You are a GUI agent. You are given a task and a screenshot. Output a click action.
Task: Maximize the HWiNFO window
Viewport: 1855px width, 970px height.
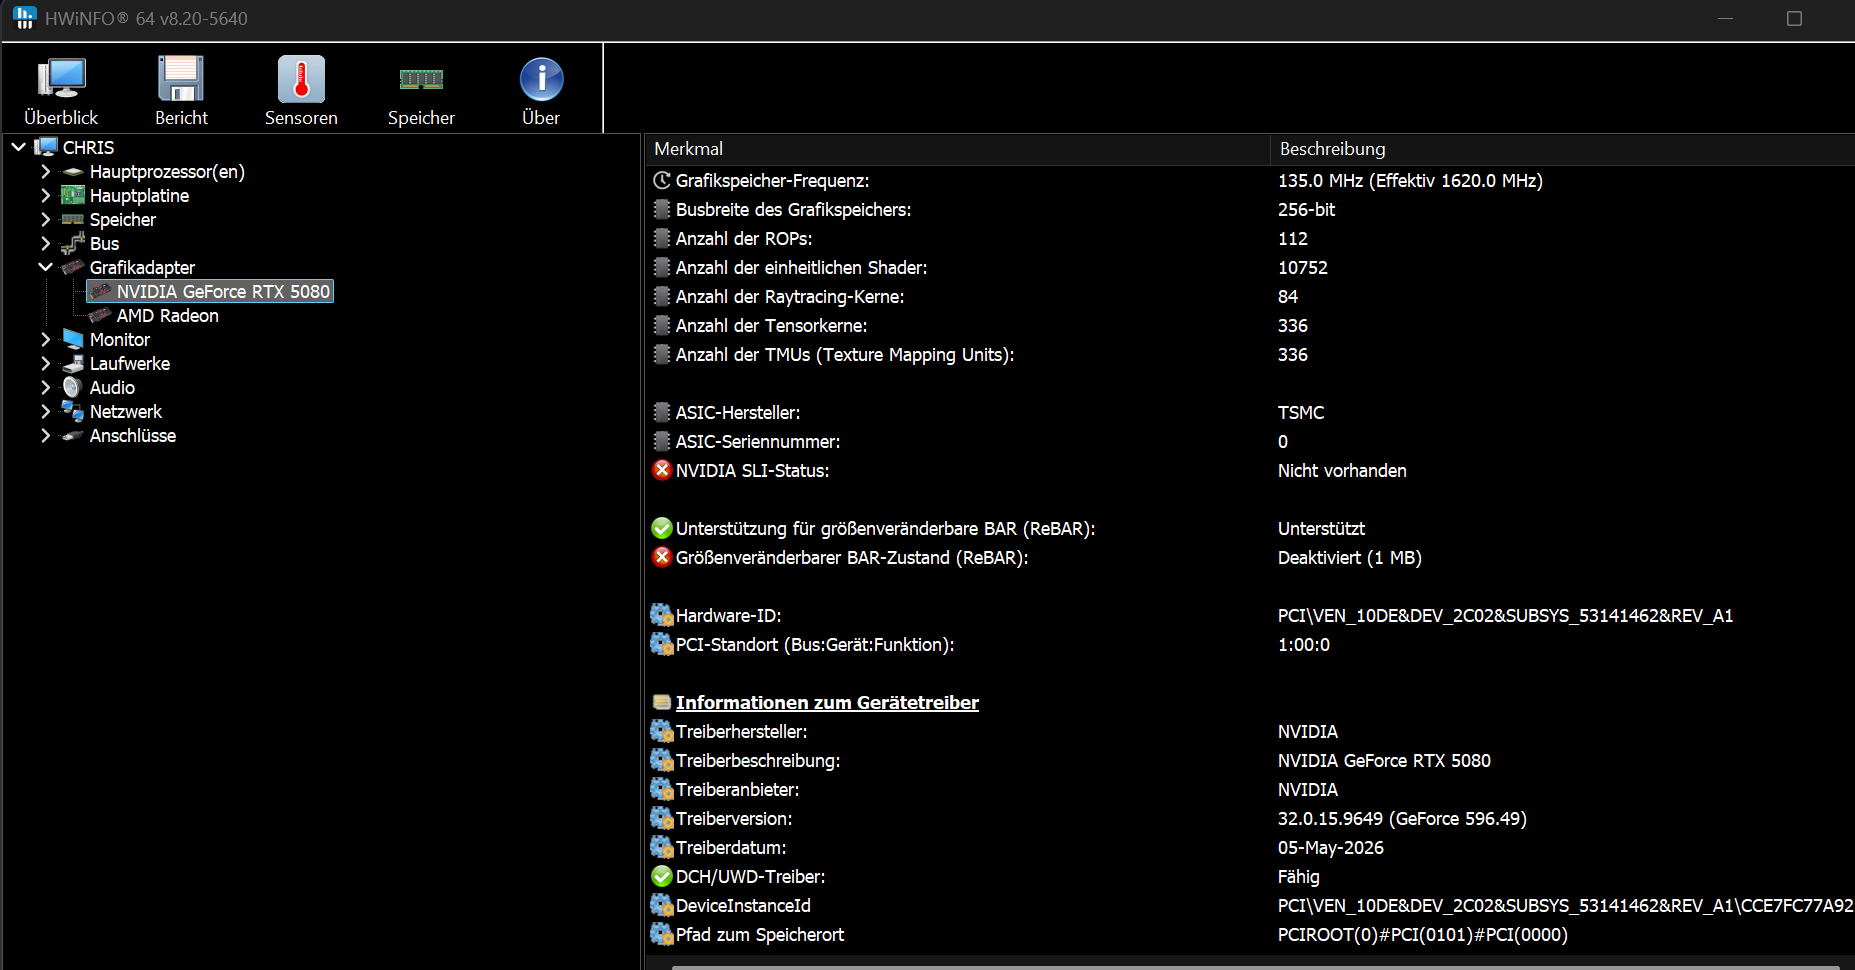1794,18
